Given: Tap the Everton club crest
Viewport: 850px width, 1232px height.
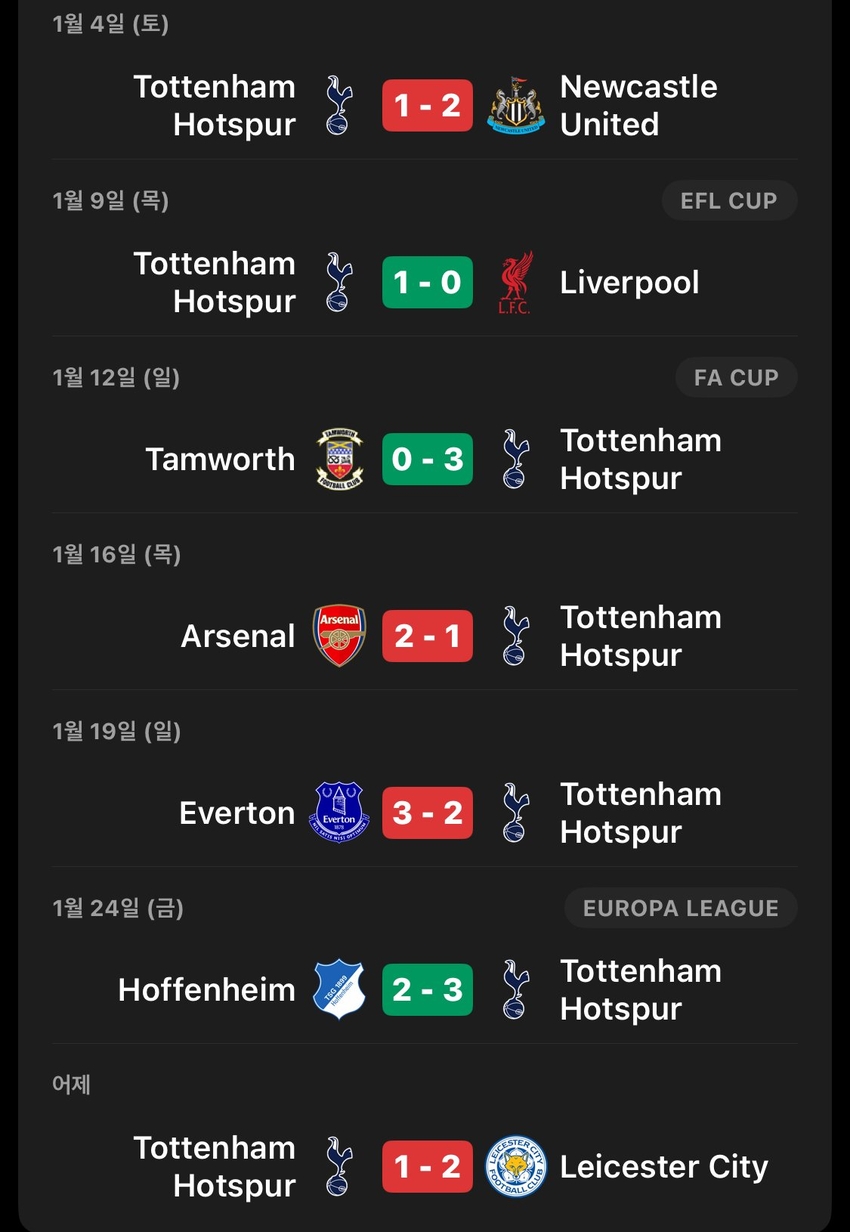Looking at the screenshot, I should (x=340, y=813).
